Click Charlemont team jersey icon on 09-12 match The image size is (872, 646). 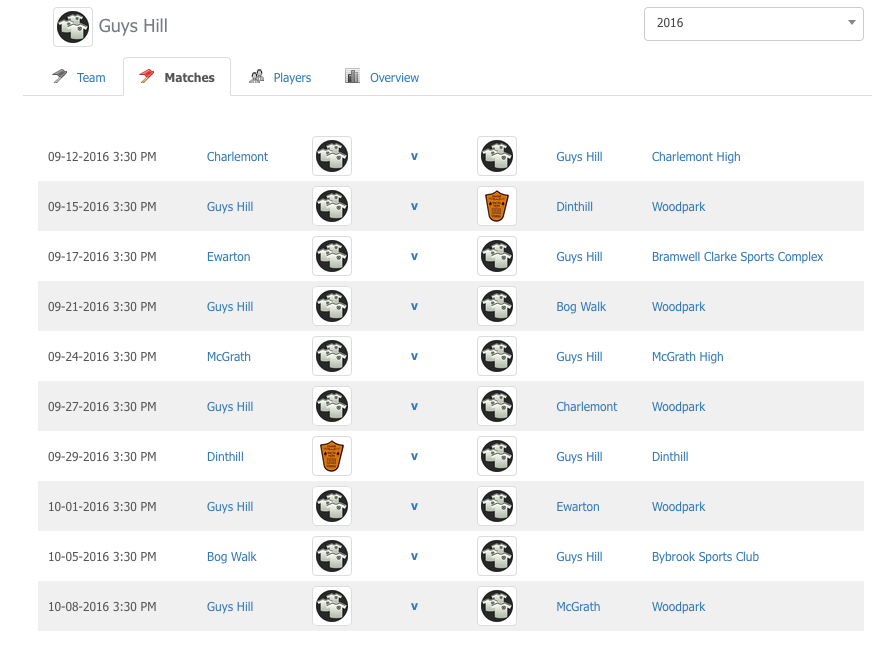(x=332, y=156)
